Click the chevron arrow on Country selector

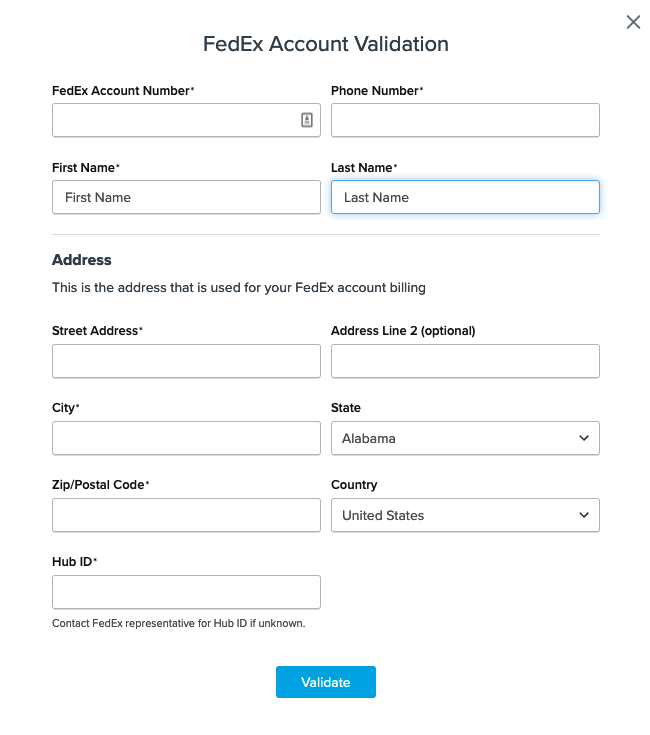click(x=584, y=515)
